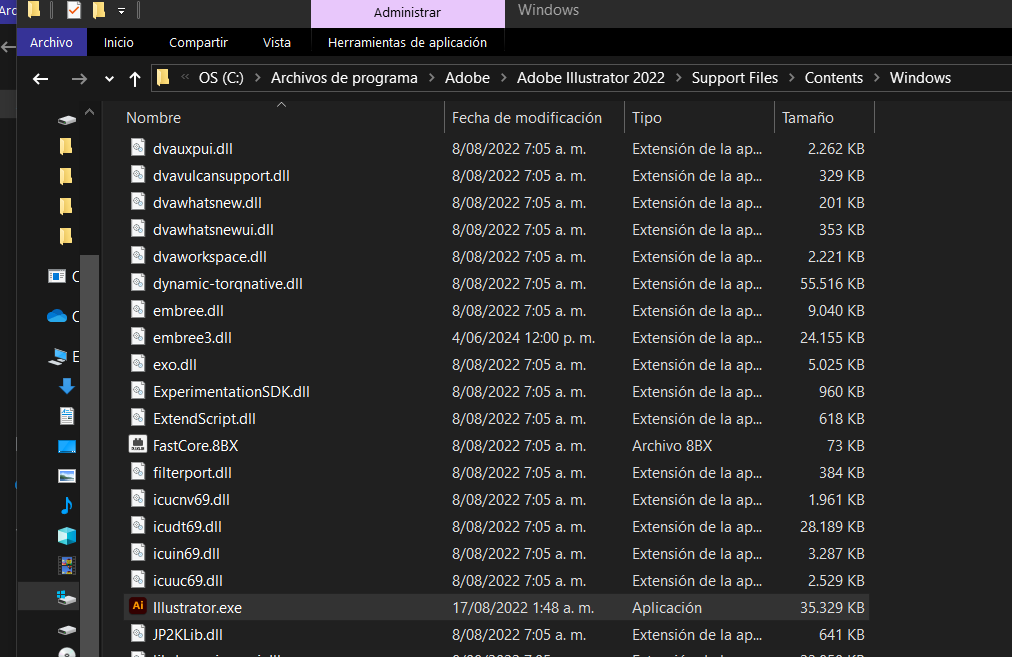Image resolution: width=1012 pixels, height=657 pixels.
Task: Select file filterport.dll
Action: pyautogui.click(x=192, y=472)
